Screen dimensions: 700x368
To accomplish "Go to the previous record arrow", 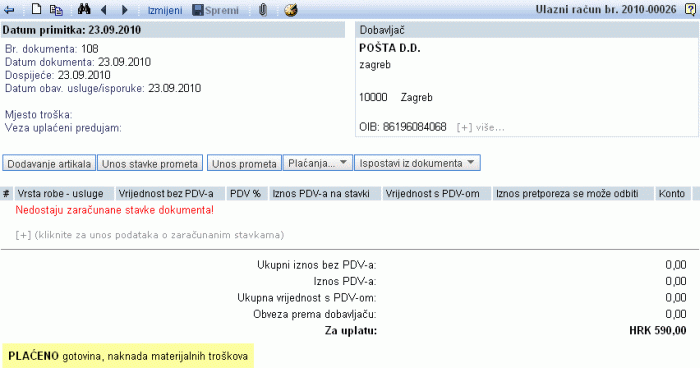I will (x=104, y=10).
